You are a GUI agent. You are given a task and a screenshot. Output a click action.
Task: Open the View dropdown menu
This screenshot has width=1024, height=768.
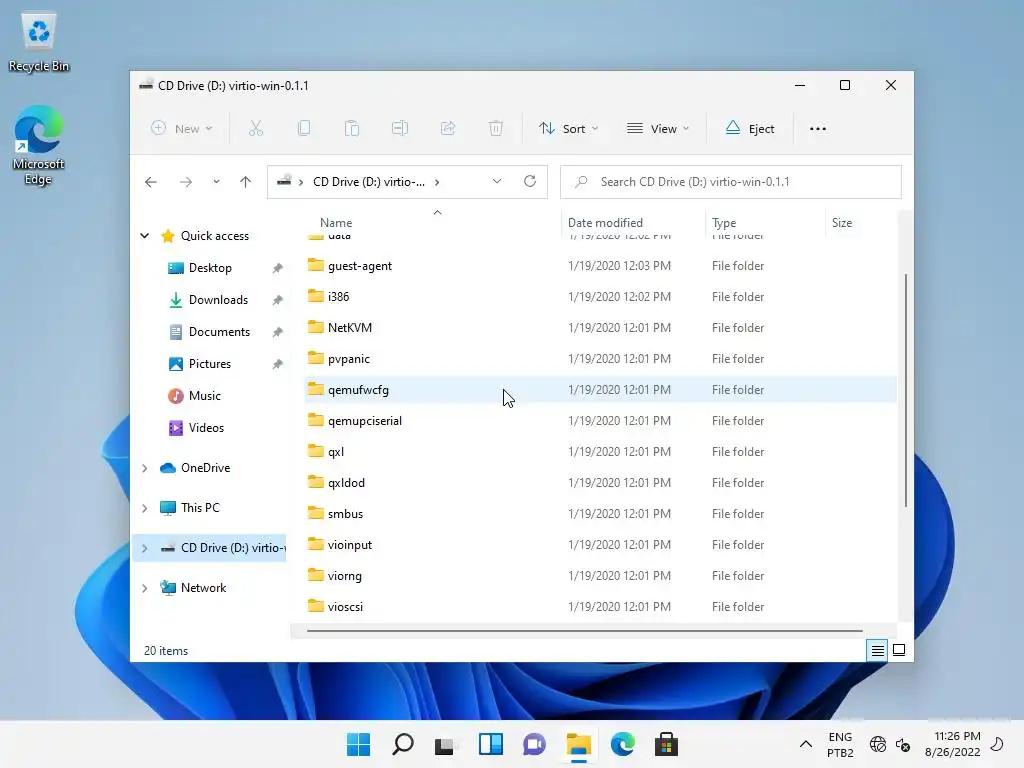point(658,129)
